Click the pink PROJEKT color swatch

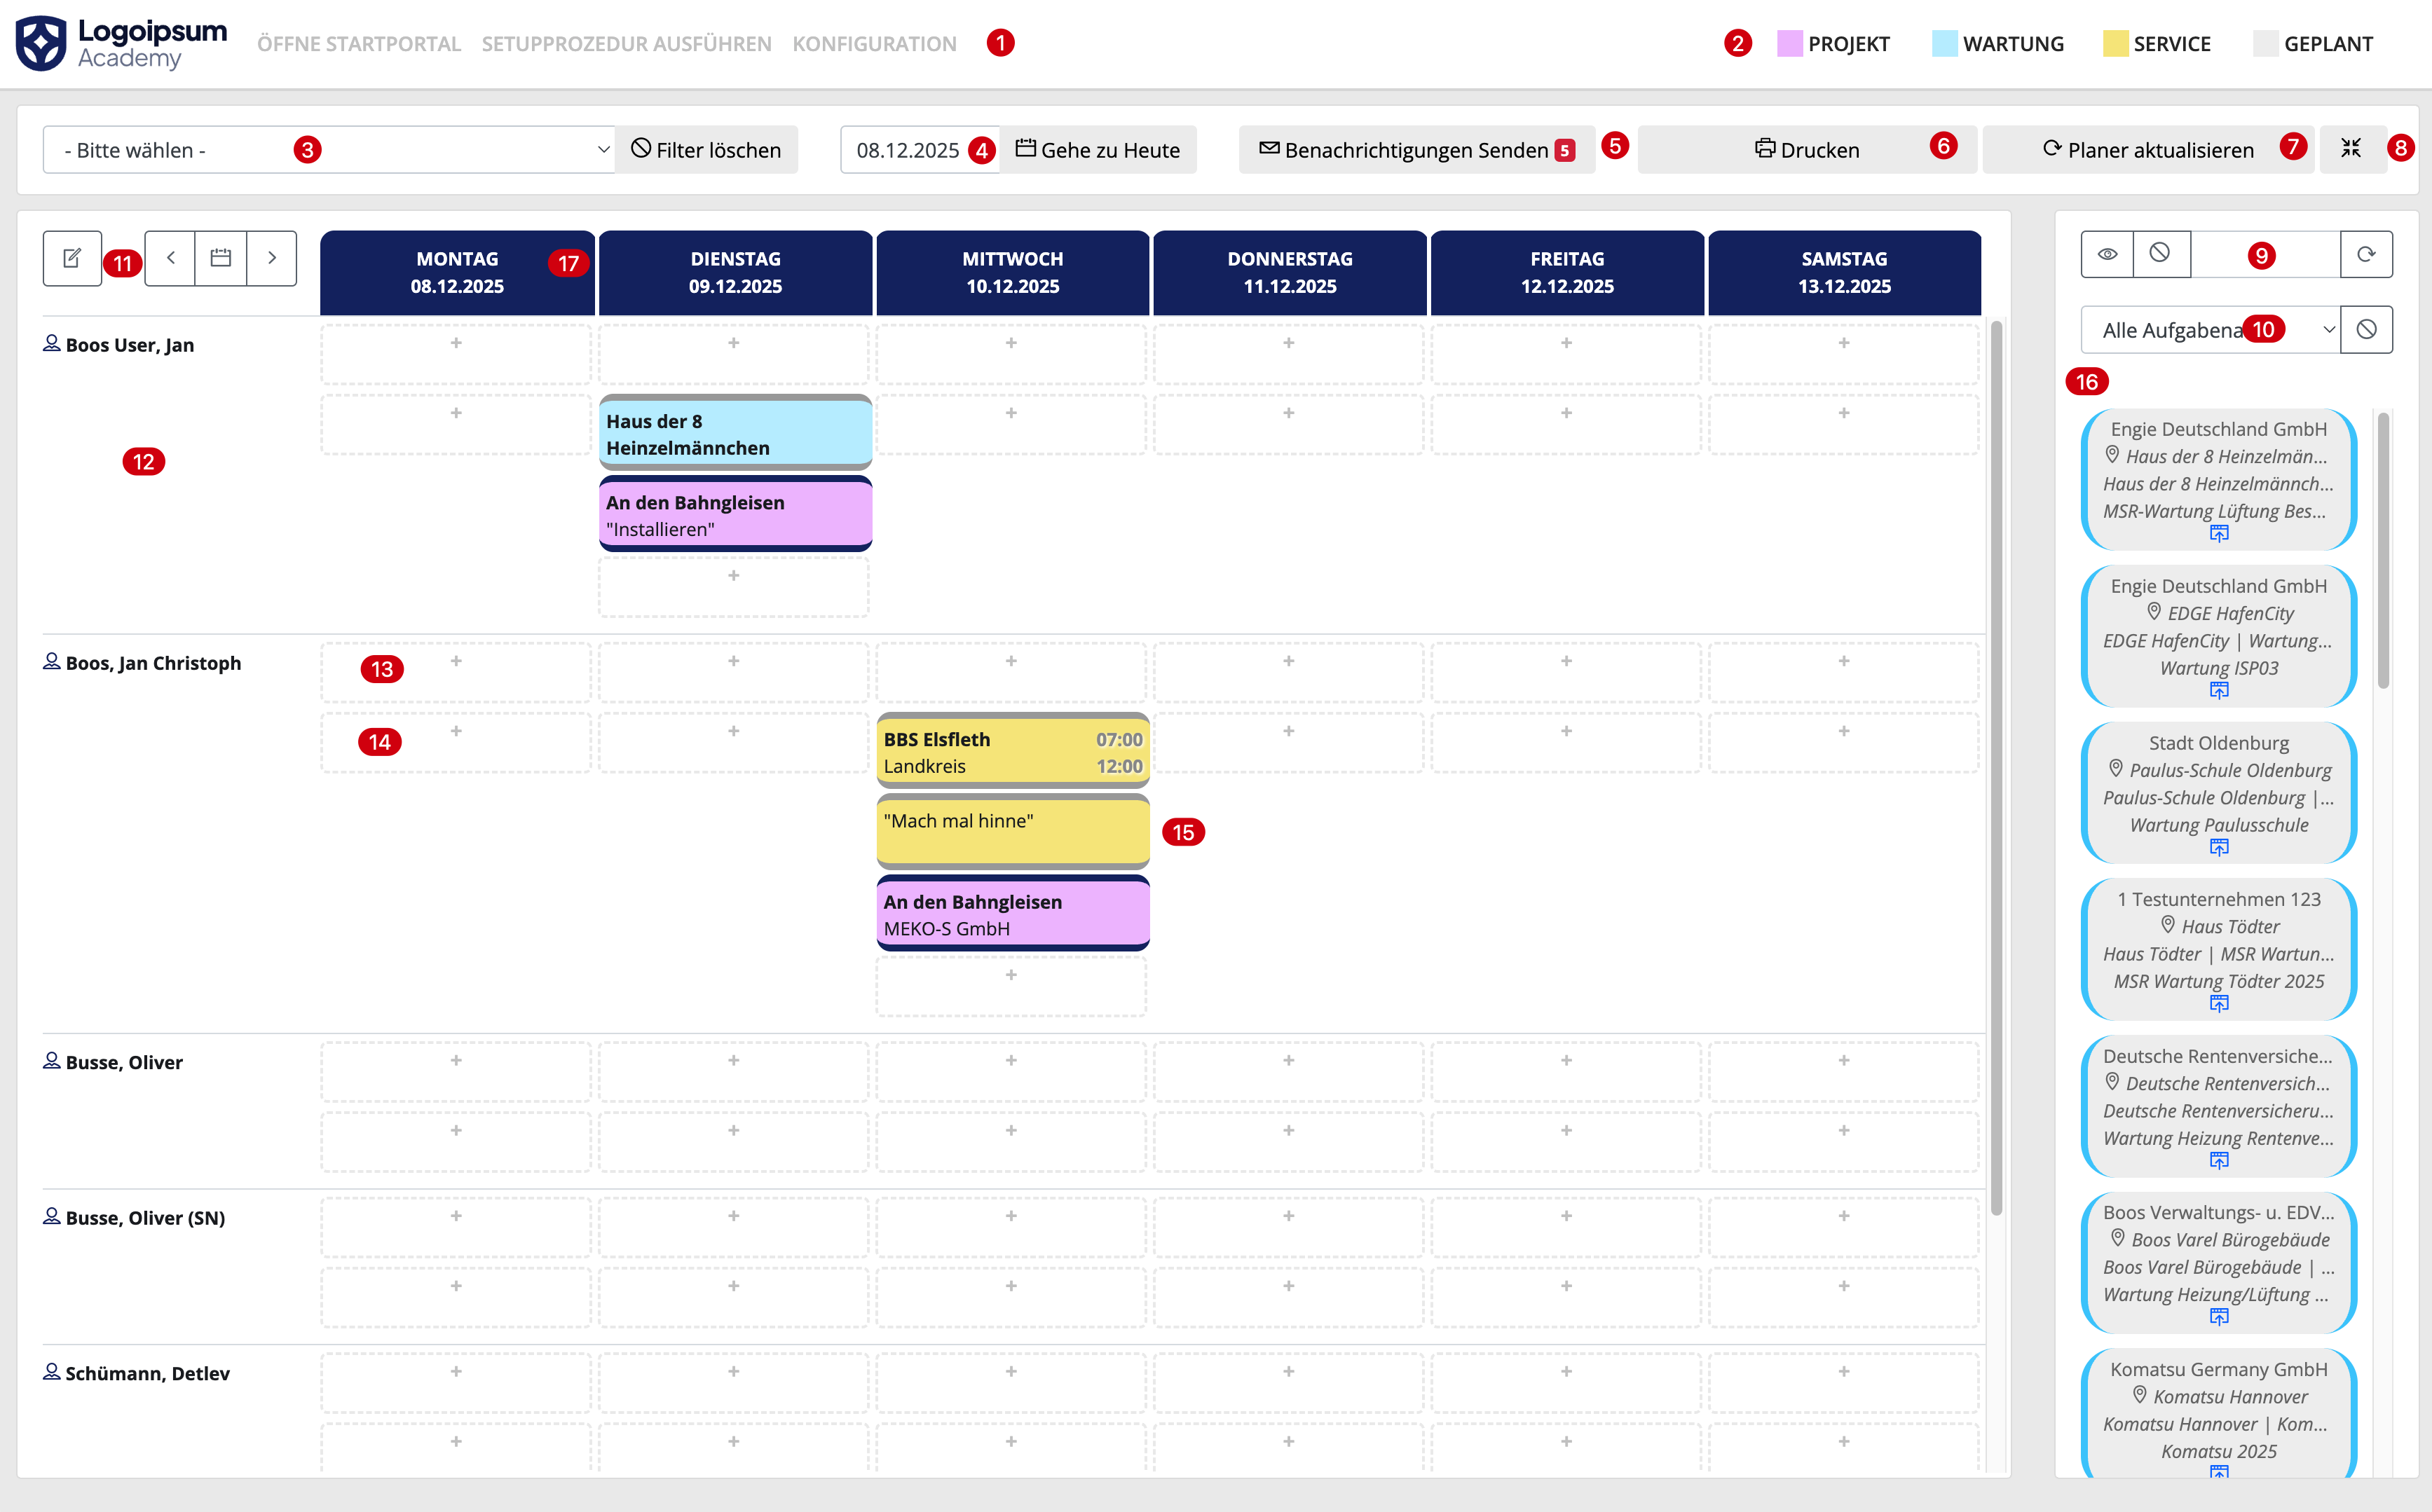click(1789, 44)
